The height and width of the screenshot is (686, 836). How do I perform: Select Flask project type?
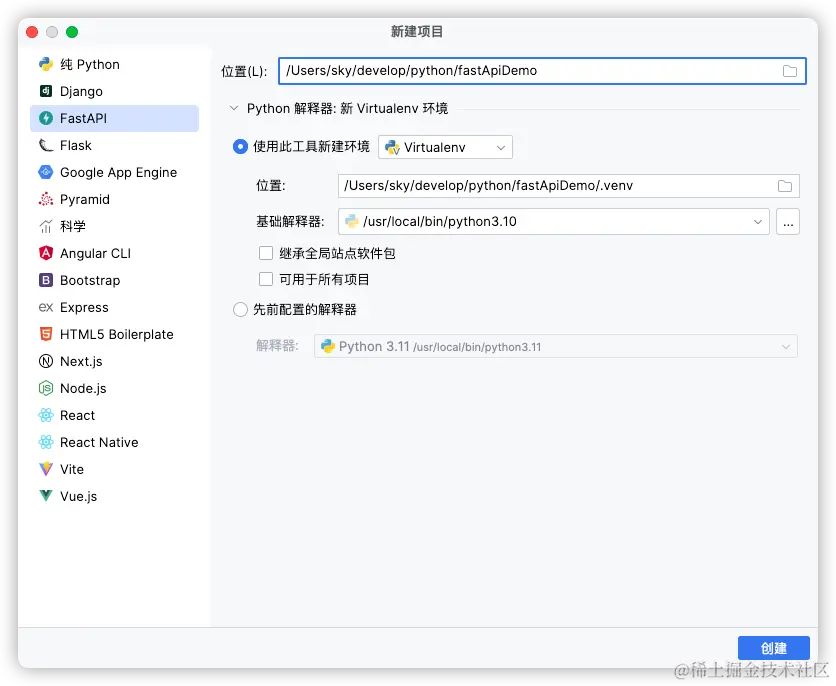point(115,146)
